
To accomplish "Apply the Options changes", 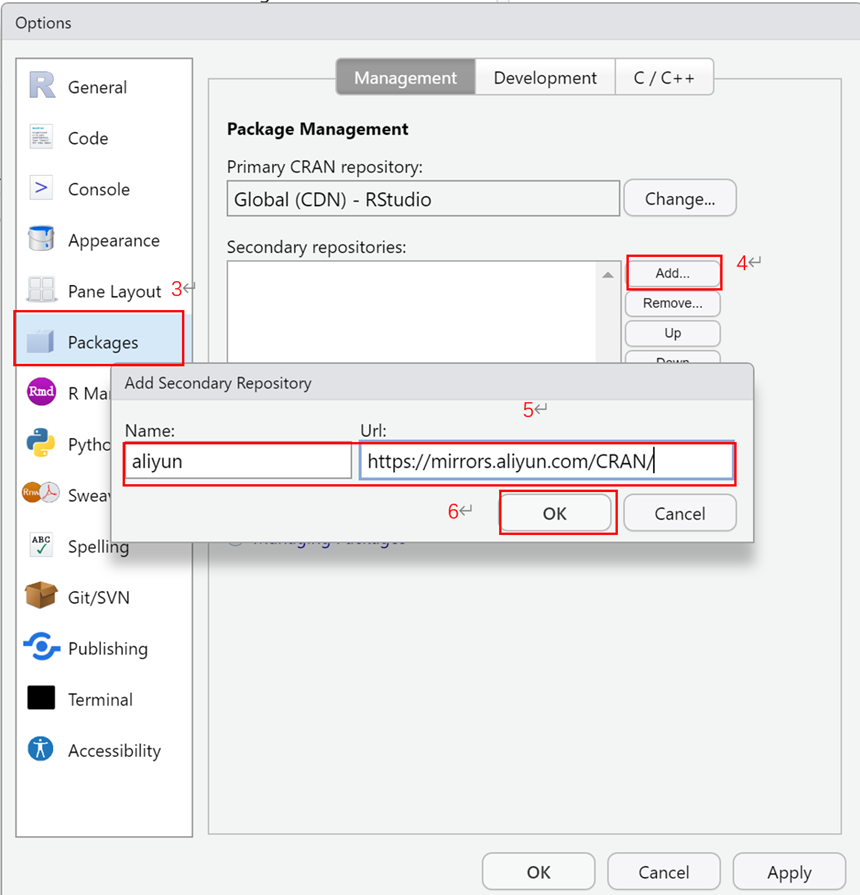I will coord(789,872).
